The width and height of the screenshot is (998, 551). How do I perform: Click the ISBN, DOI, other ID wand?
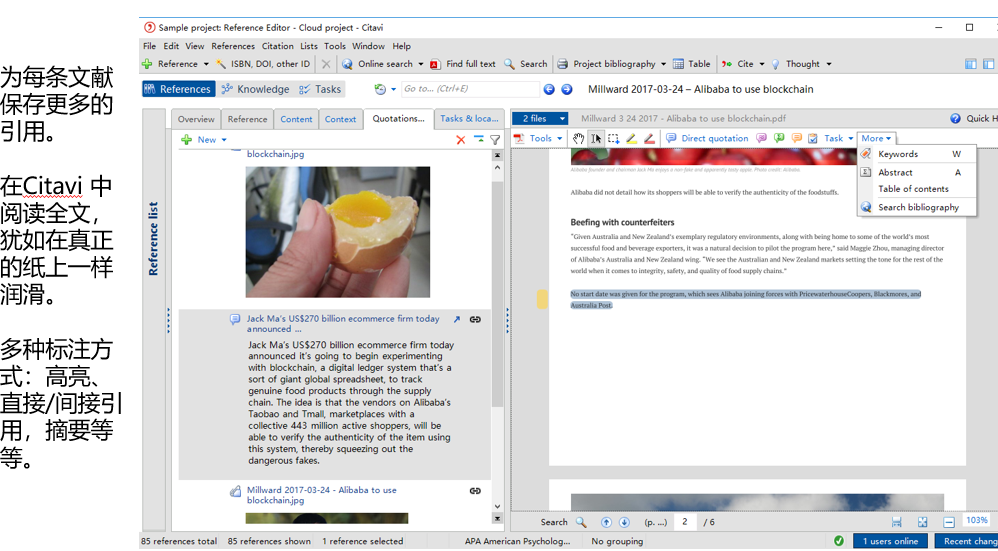click(221, 64)
